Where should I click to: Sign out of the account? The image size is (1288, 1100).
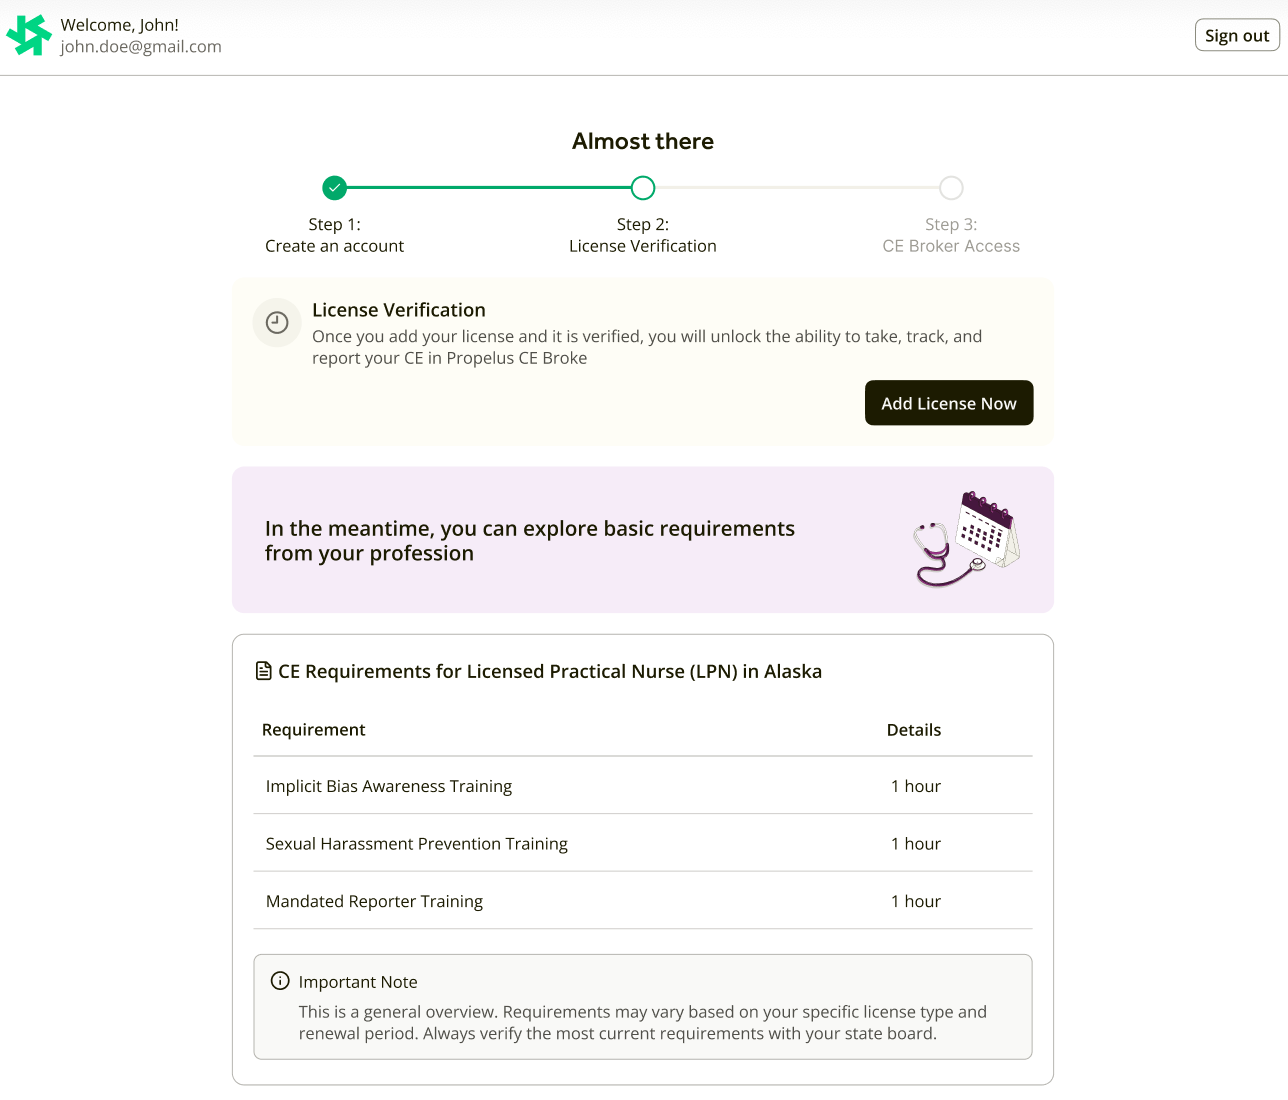[x=1236, y=36]
